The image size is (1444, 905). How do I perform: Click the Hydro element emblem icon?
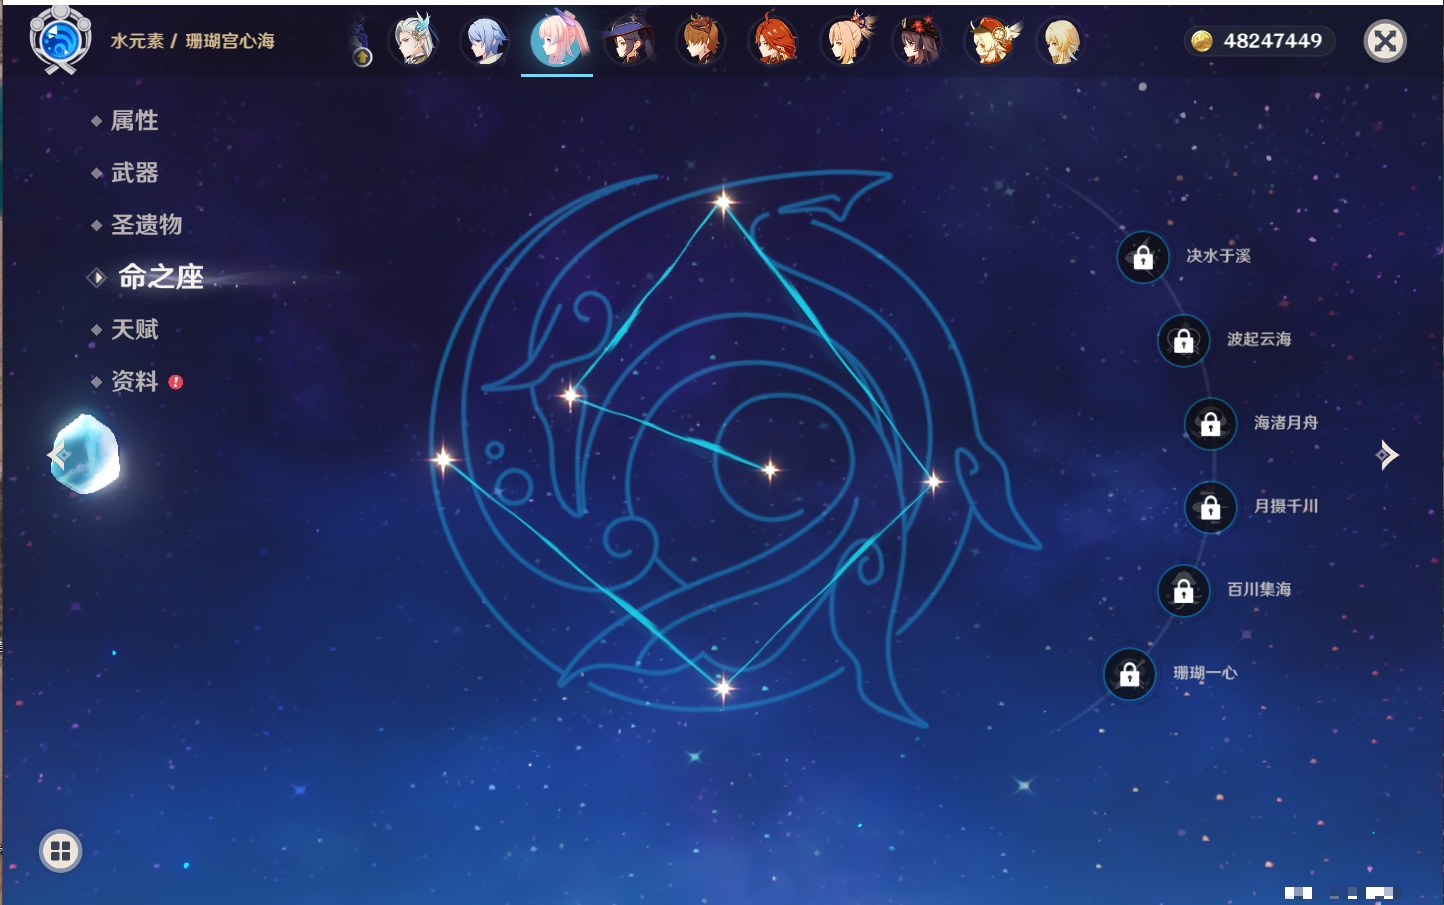[60, 40]
